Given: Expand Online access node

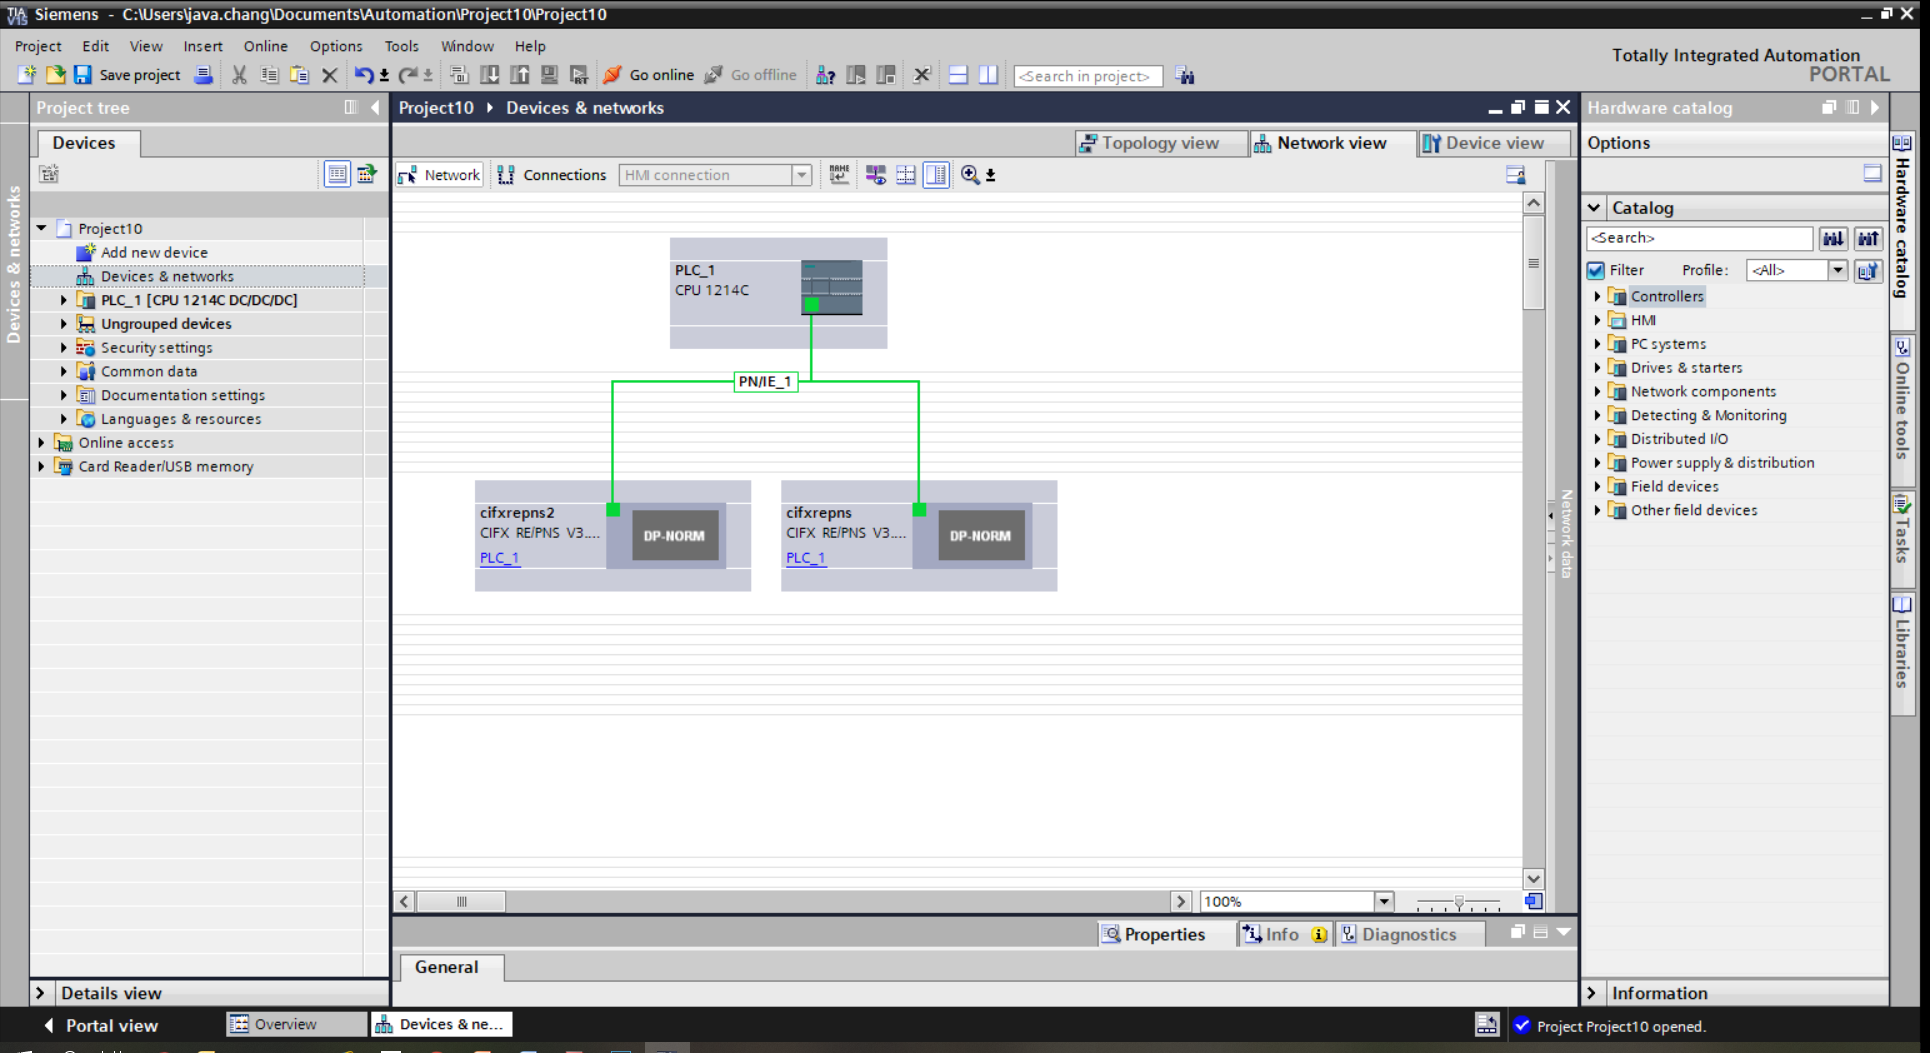Looking at the screenshot, I should [42, 442].
